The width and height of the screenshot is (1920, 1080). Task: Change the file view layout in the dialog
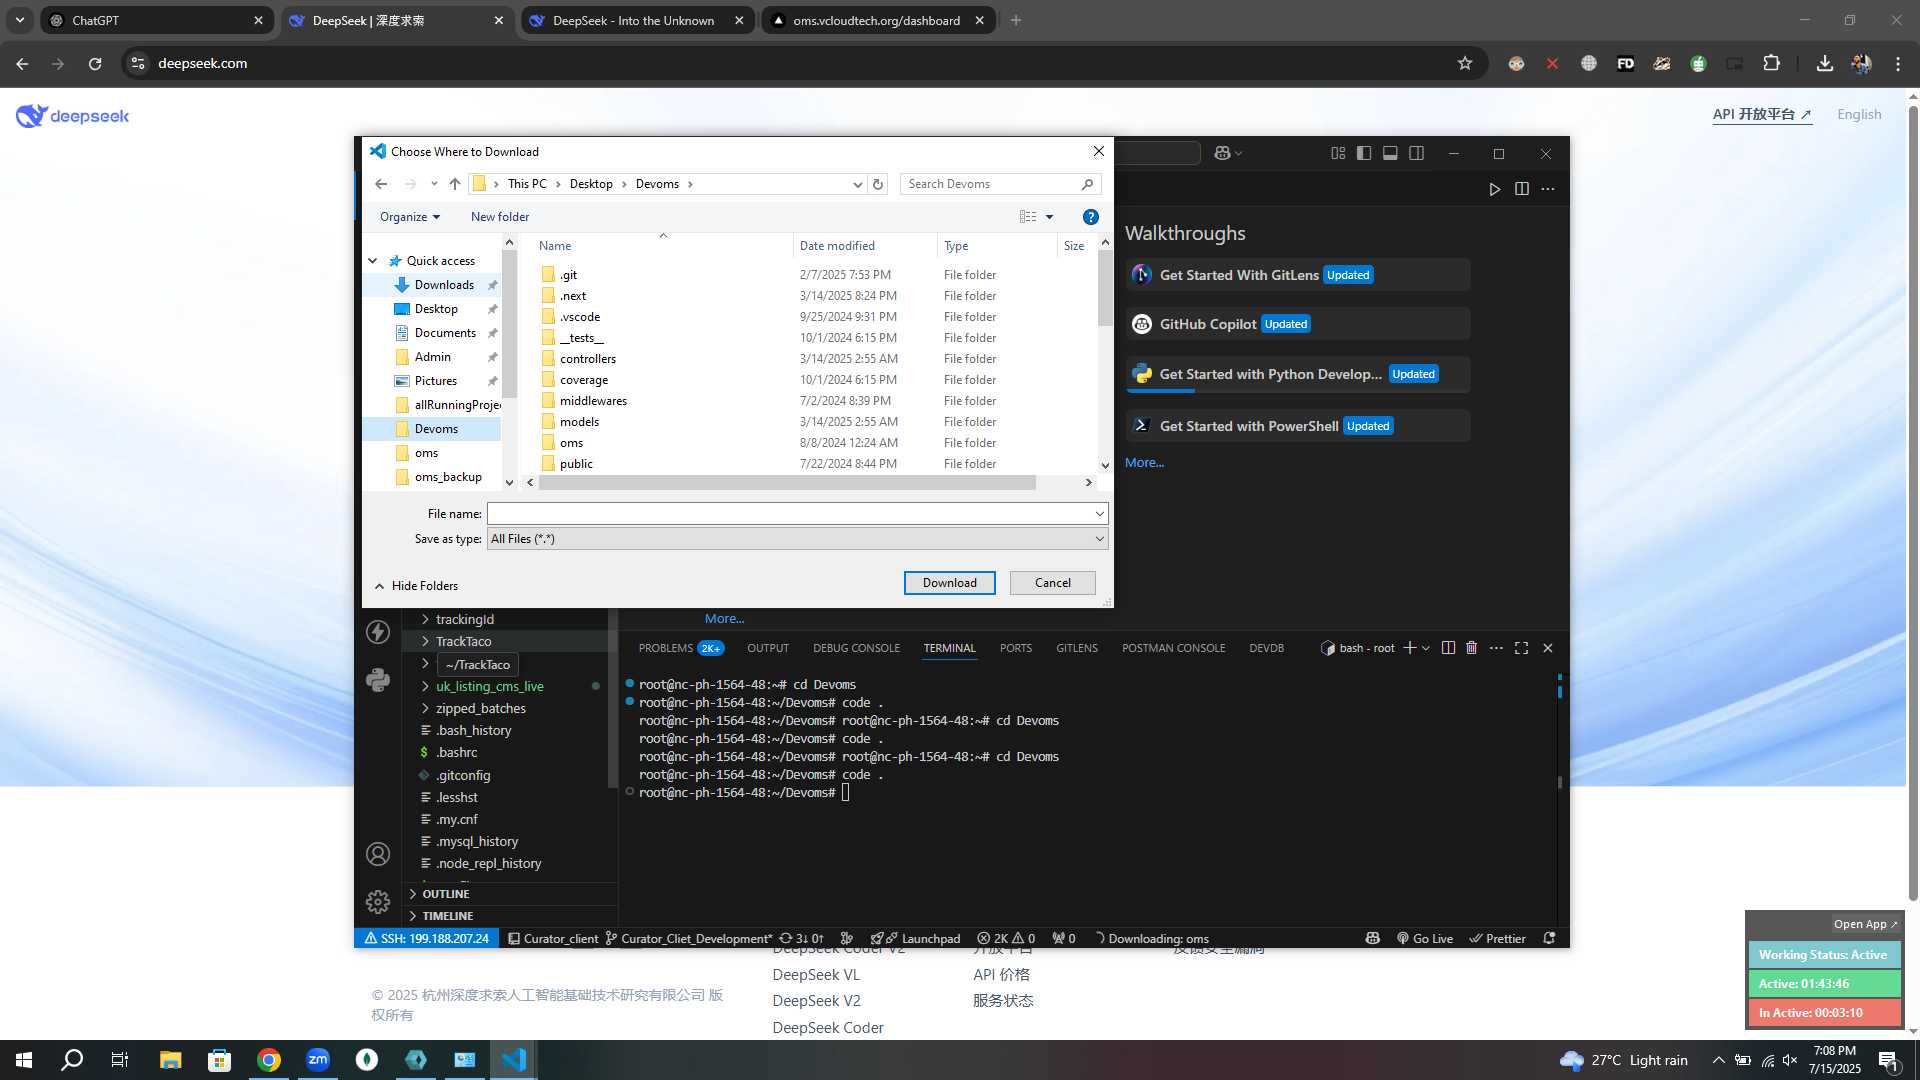pos(1028,217)
